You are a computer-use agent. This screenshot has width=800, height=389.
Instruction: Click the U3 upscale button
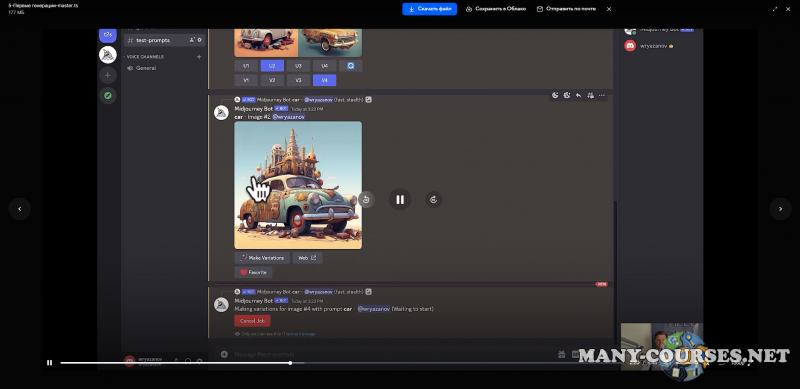(298, 66)
